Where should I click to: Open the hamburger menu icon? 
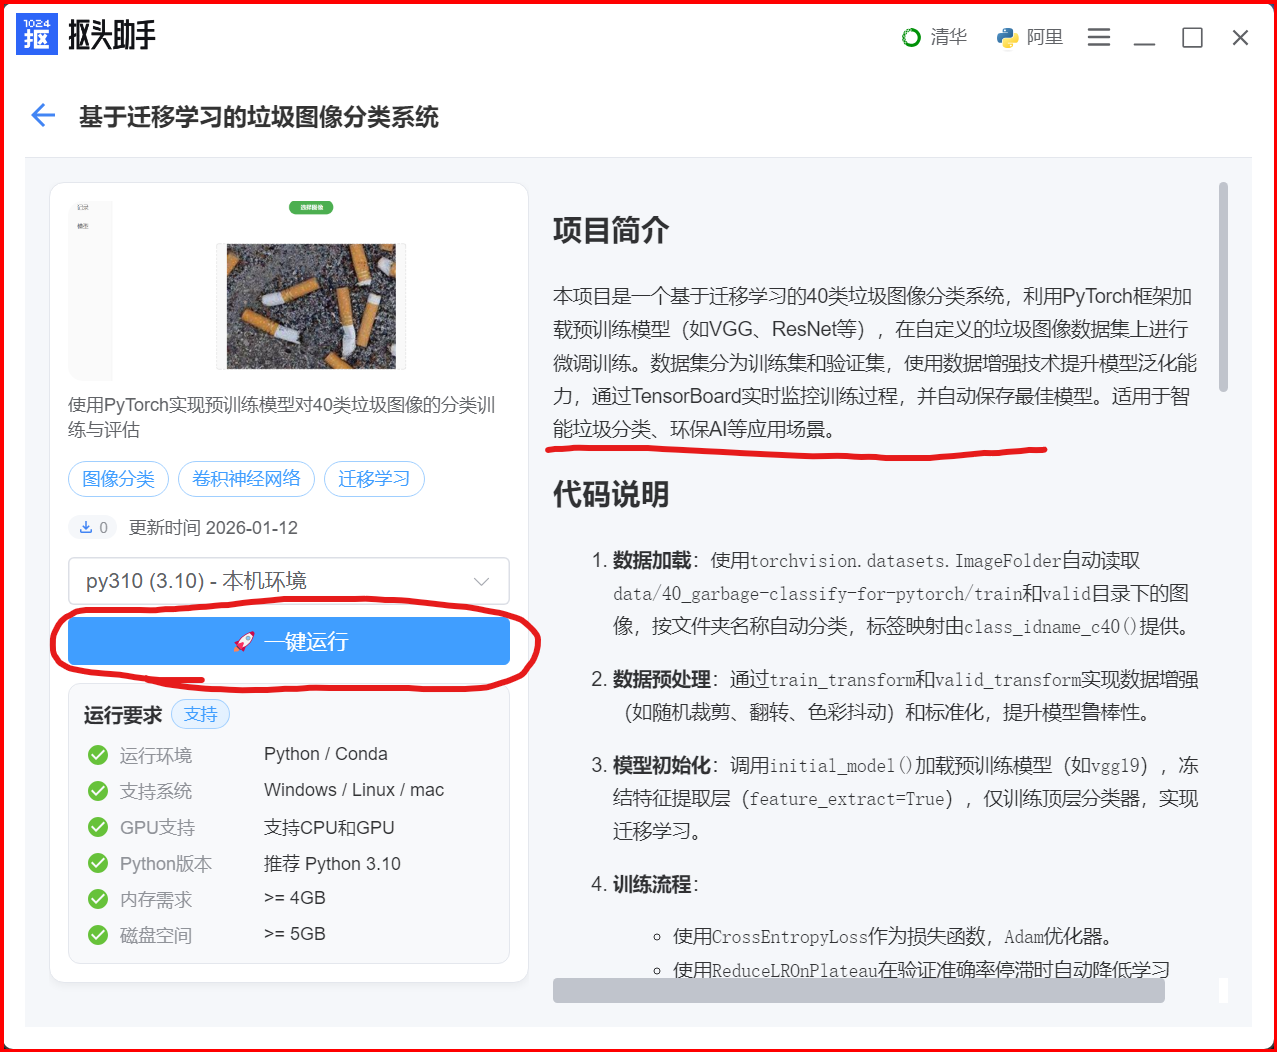[1099, 37]
